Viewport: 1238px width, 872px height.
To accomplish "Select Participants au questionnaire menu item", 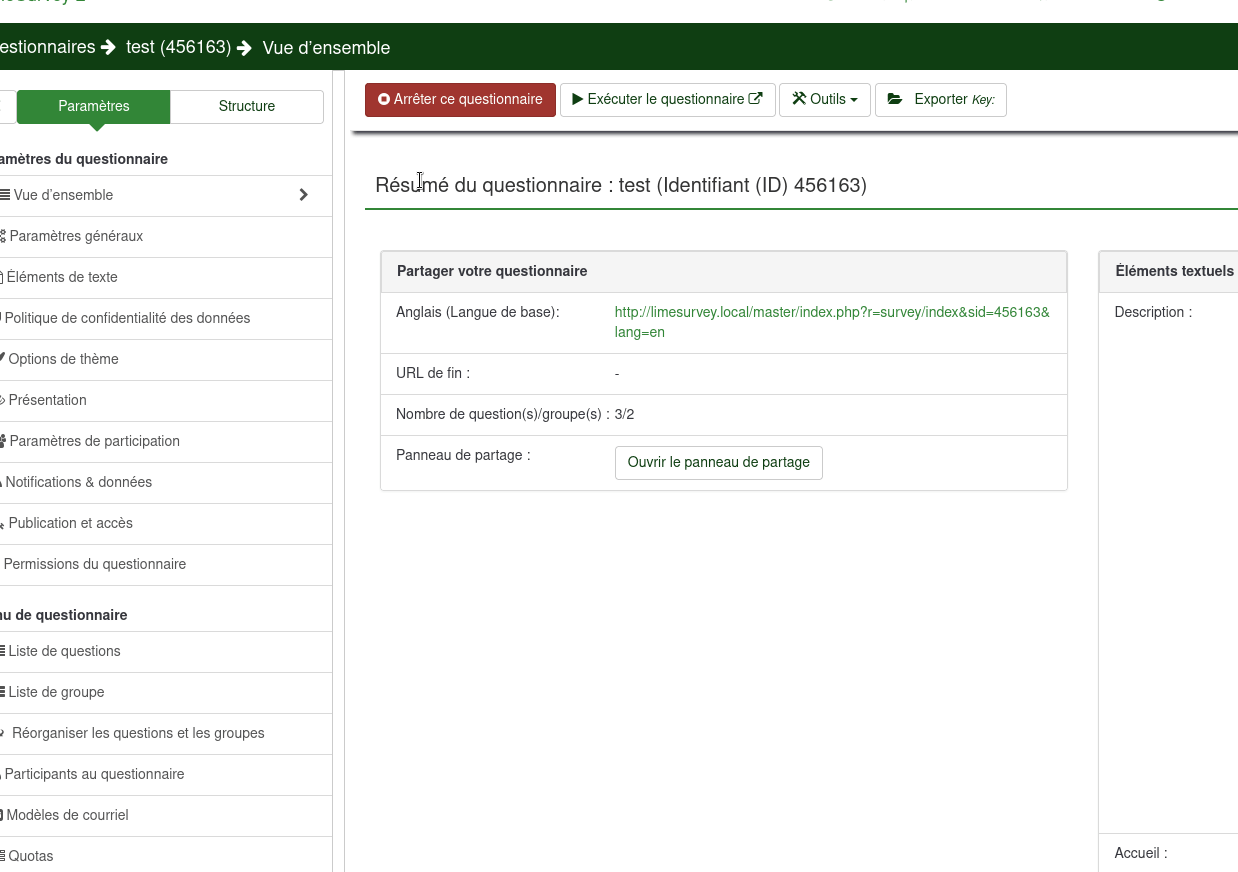I will (x=94, y=774).
